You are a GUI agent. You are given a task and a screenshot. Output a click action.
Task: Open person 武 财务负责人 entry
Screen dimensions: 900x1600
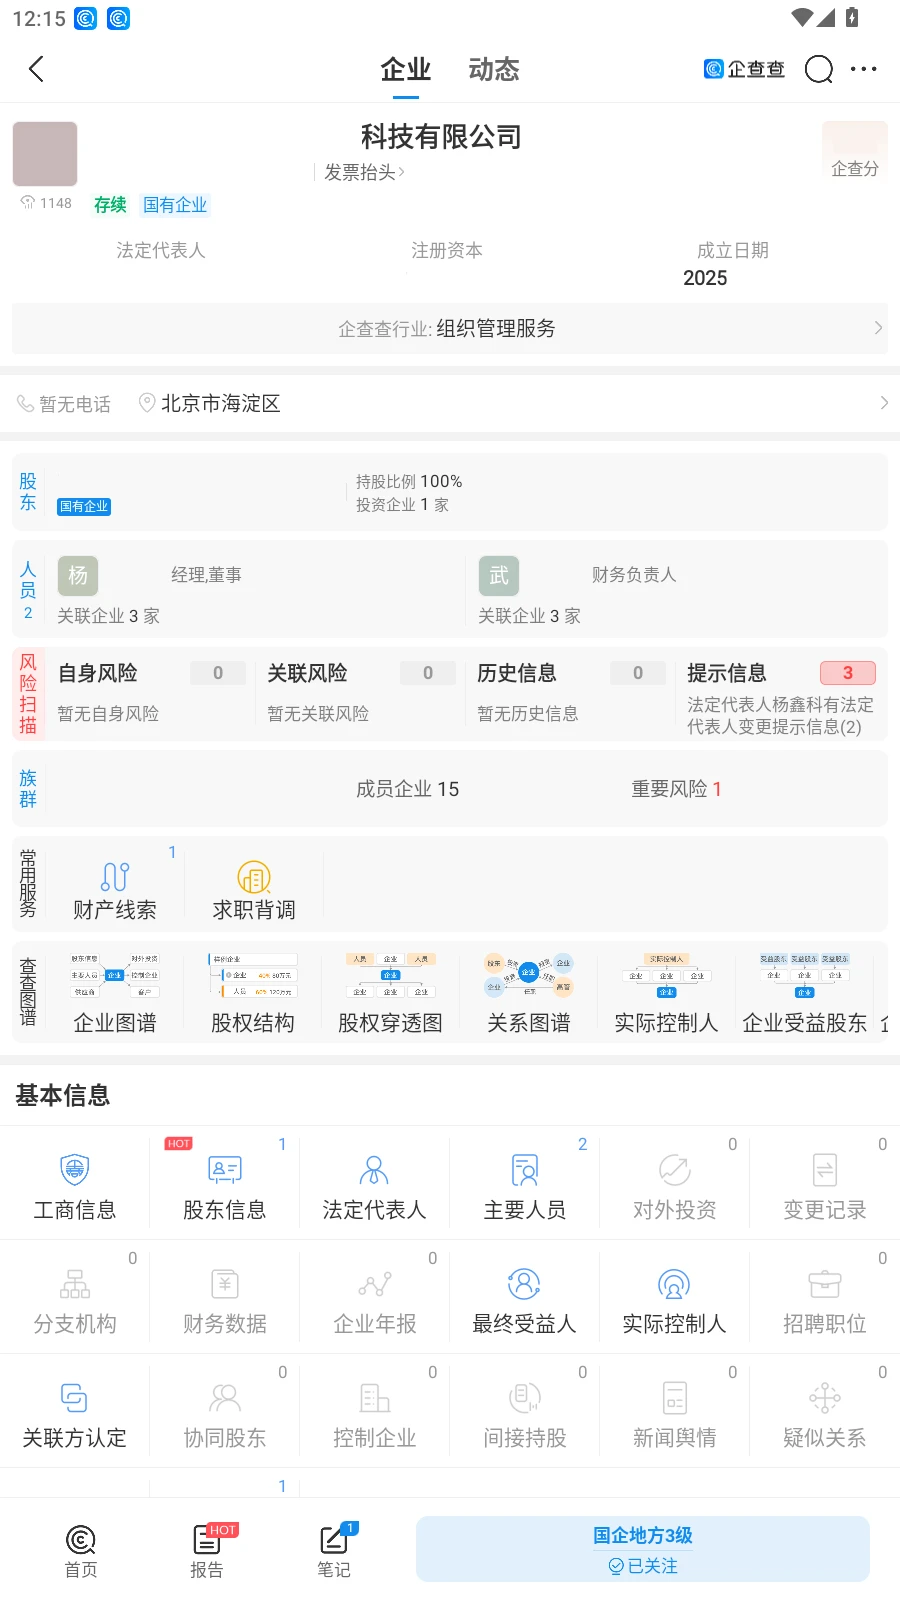pos(676,589)
